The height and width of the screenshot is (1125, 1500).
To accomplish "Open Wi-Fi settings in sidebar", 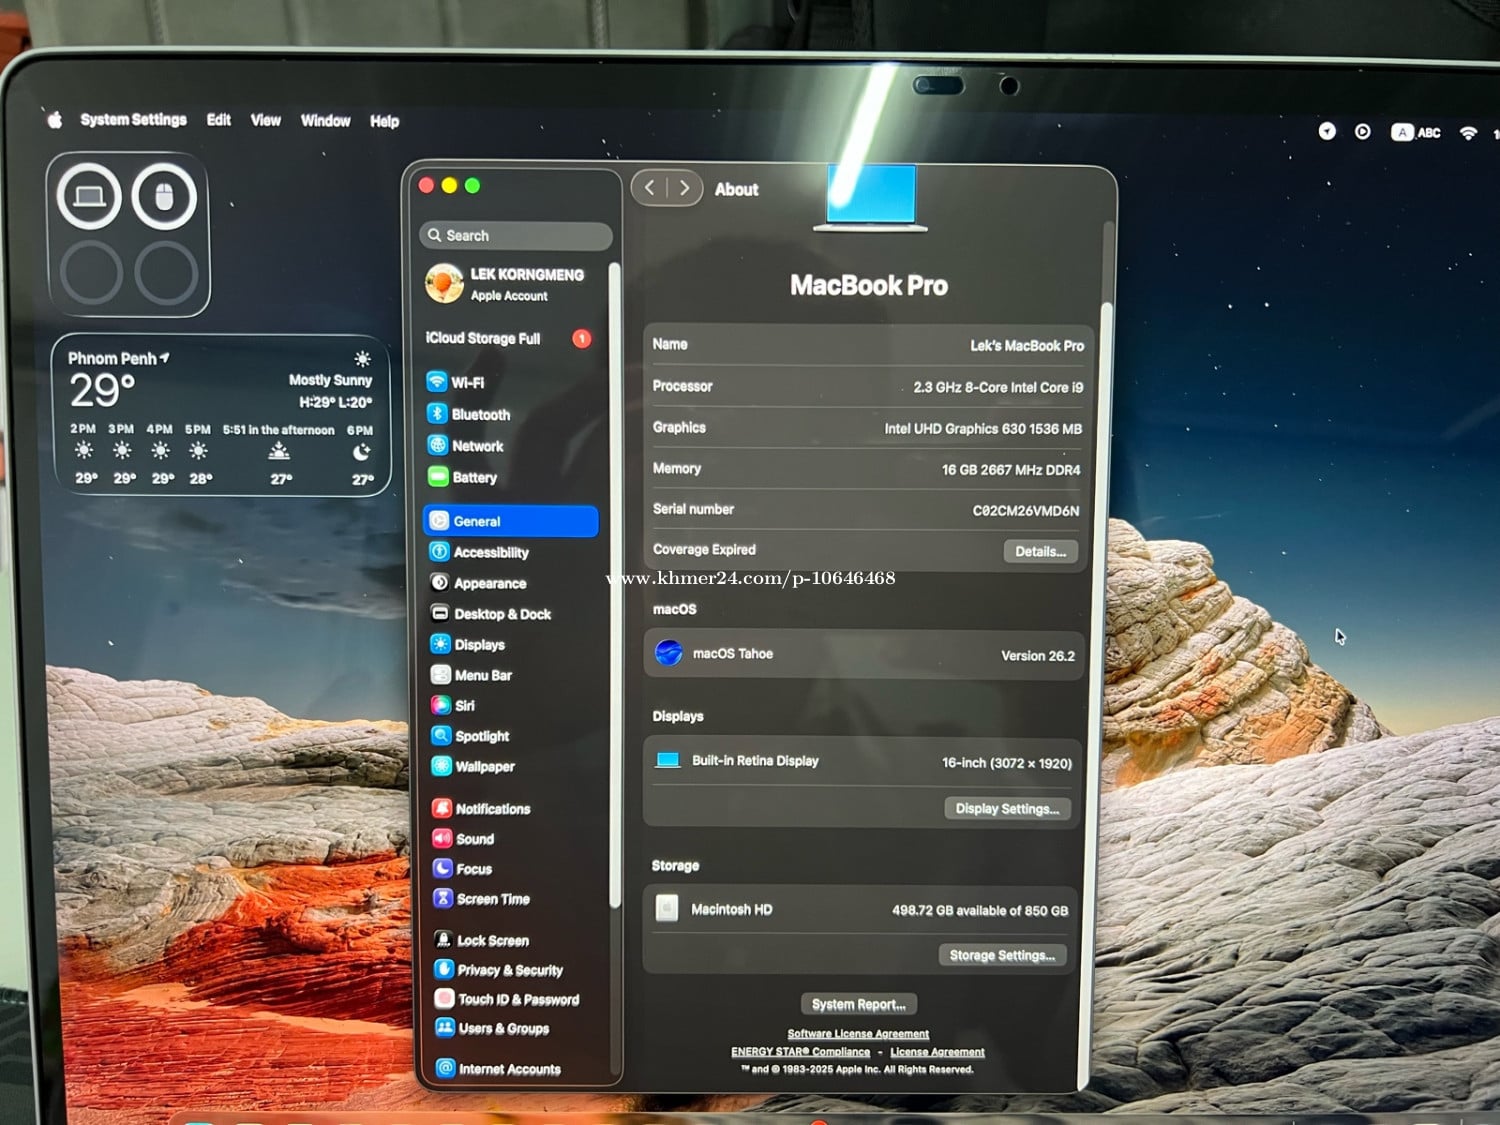I will click(x=466, y=382).
